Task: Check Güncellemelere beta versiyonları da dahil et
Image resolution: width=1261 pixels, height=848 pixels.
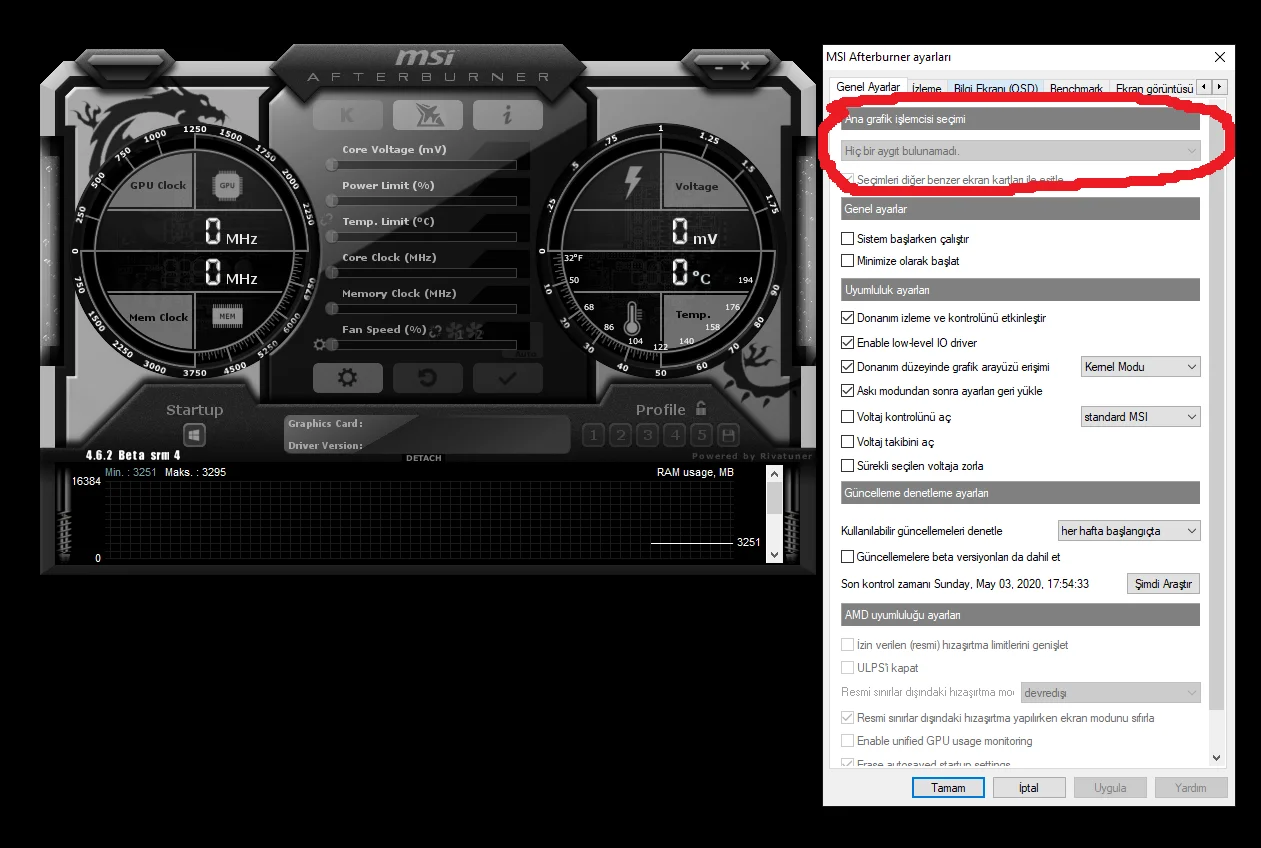Action: tap(848, 557)
